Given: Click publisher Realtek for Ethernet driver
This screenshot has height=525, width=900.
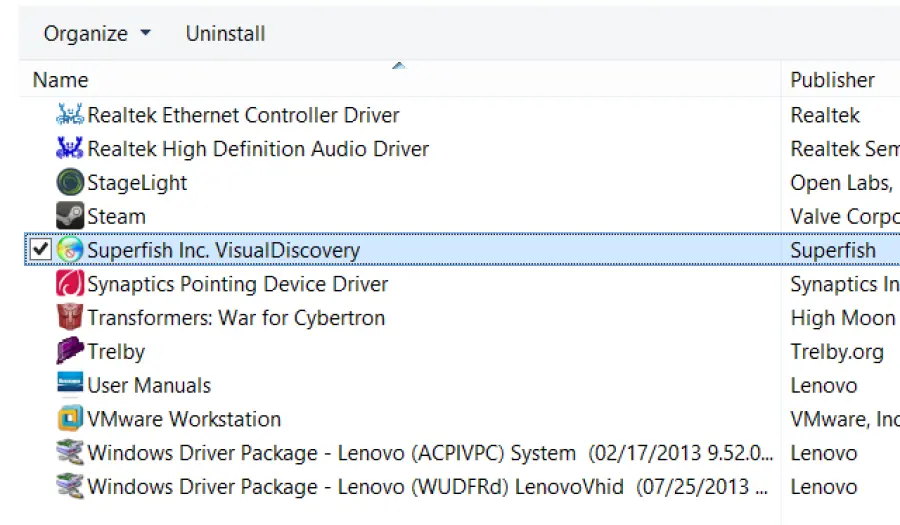Looking at the screenshot, I should (x=825, y=115).
